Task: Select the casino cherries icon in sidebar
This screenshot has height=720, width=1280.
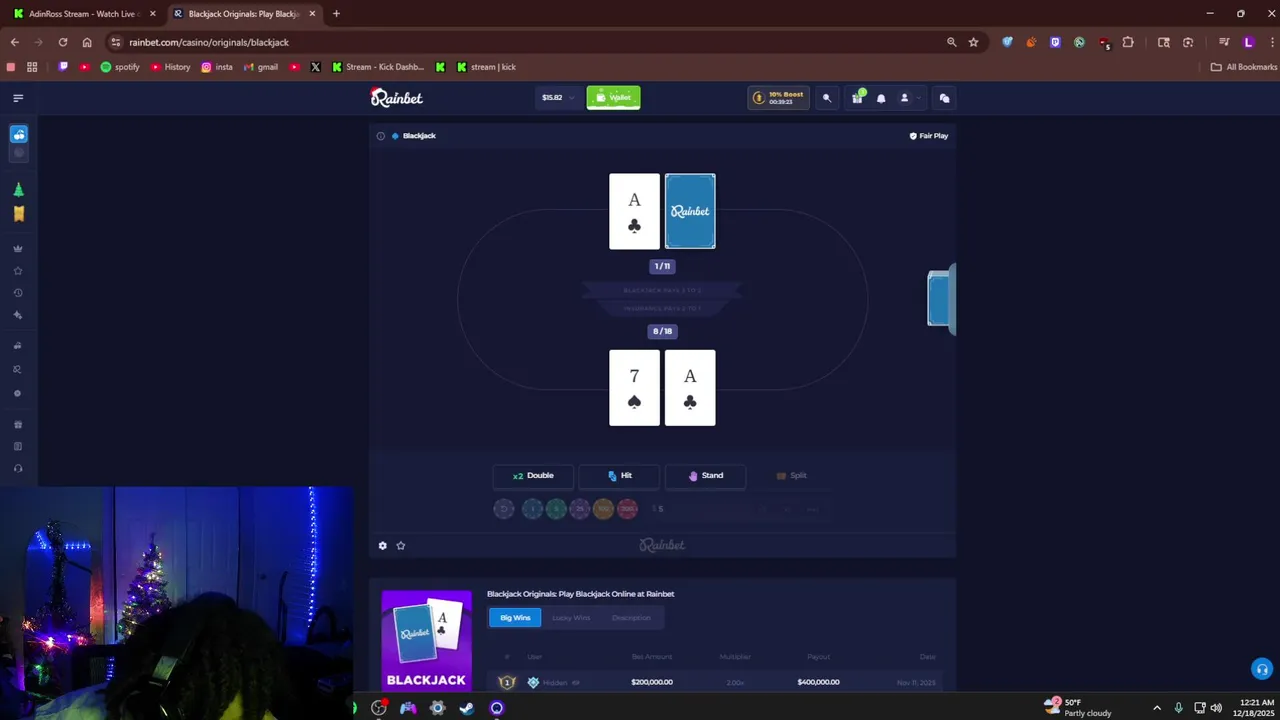Action: 19,134
